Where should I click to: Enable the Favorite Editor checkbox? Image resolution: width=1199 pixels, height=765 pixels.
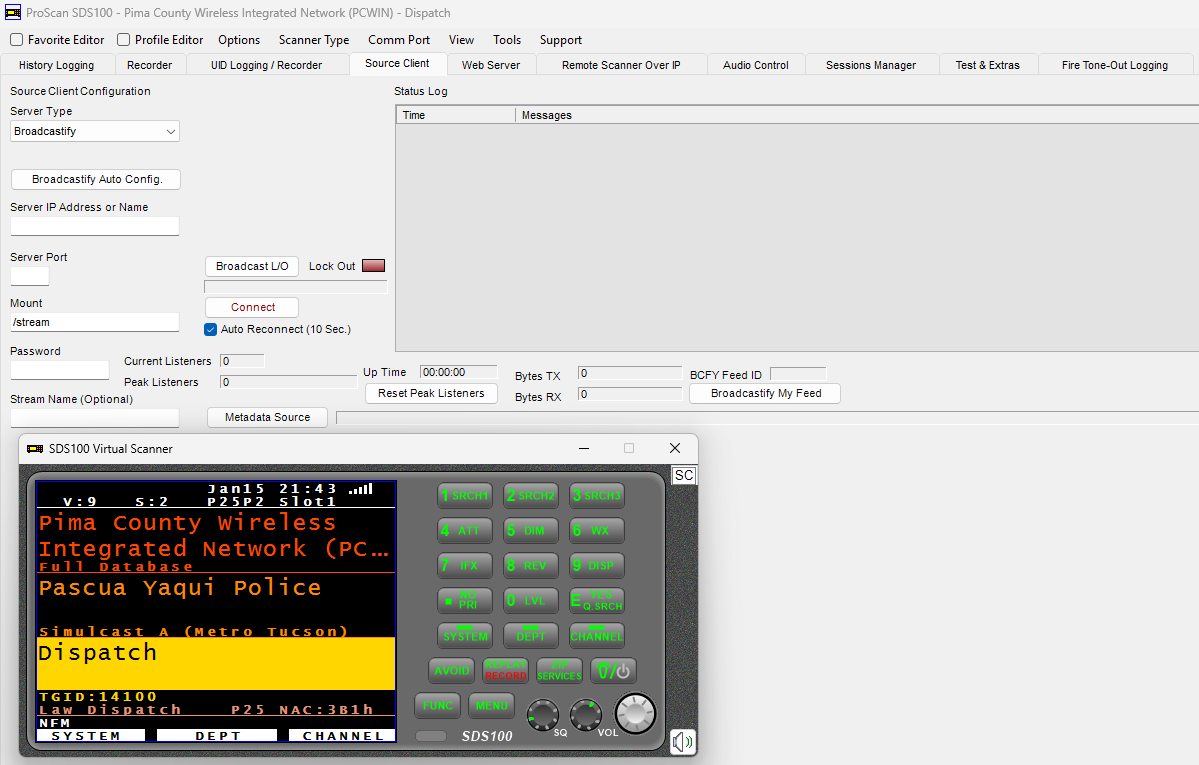(15, 40)
